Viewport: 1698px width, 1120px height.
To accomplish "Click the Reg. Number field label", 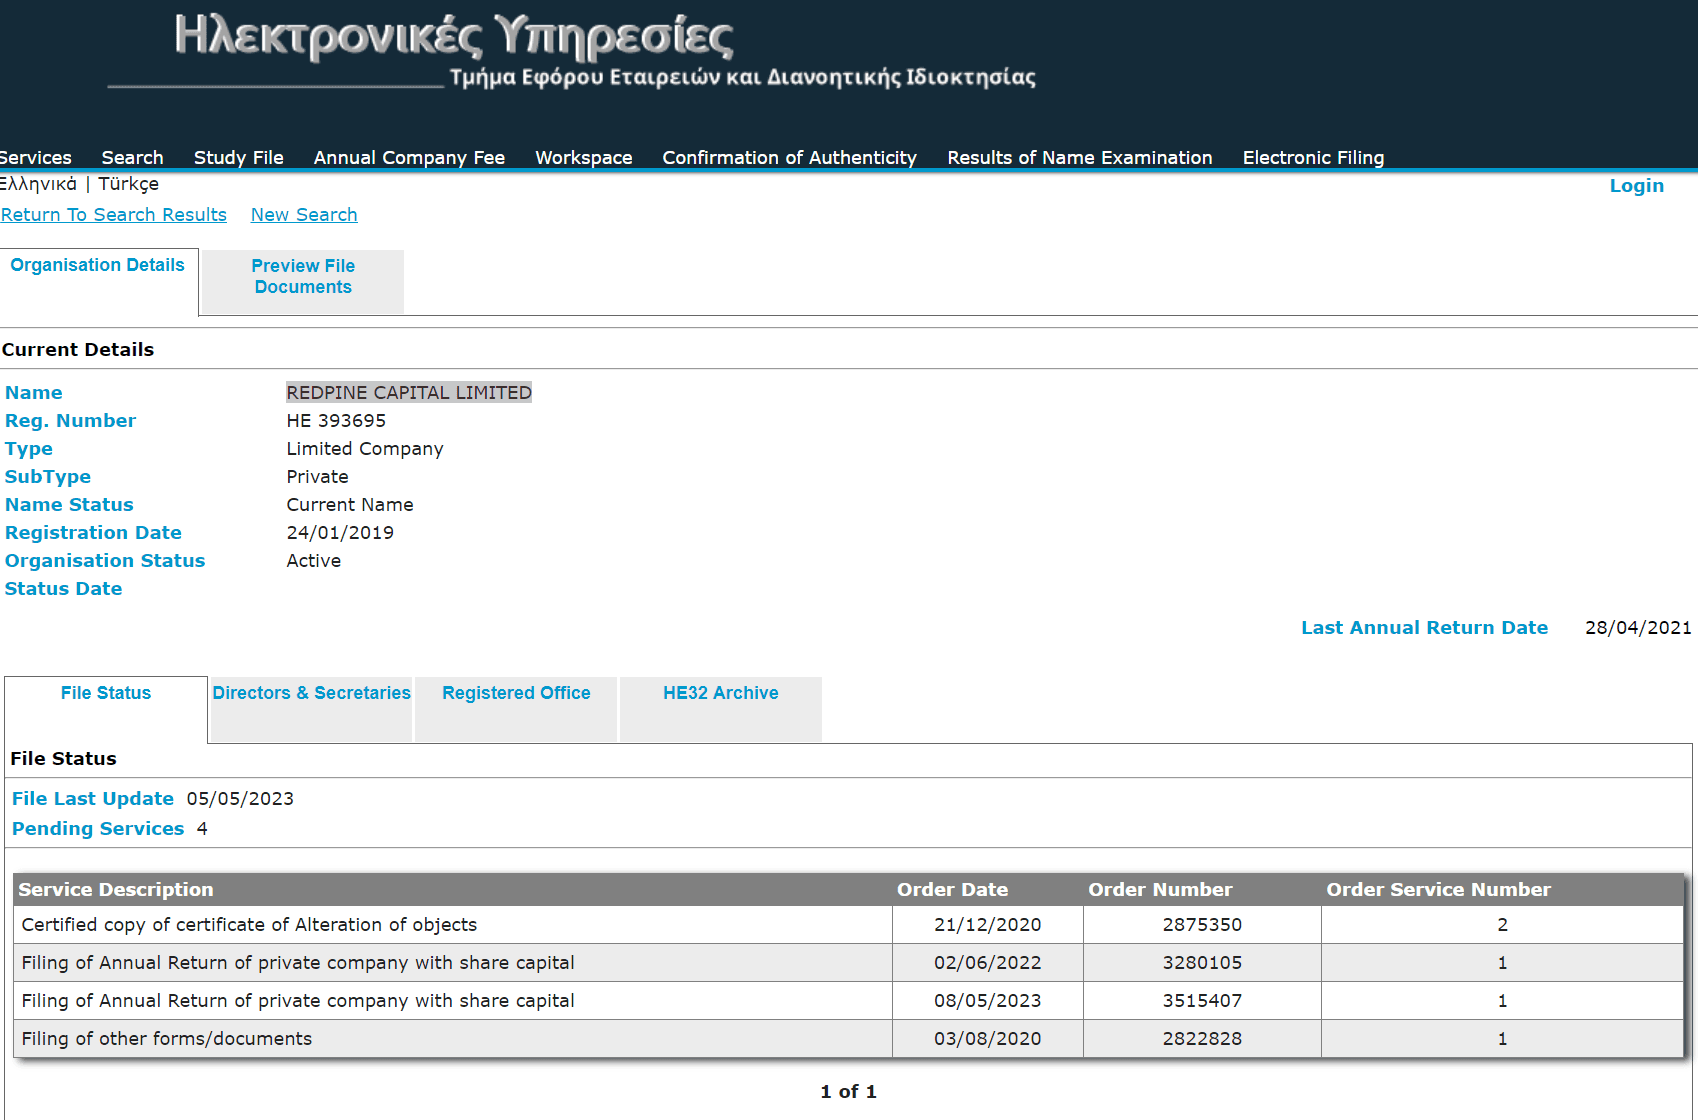I will click(x=70, y=421).
